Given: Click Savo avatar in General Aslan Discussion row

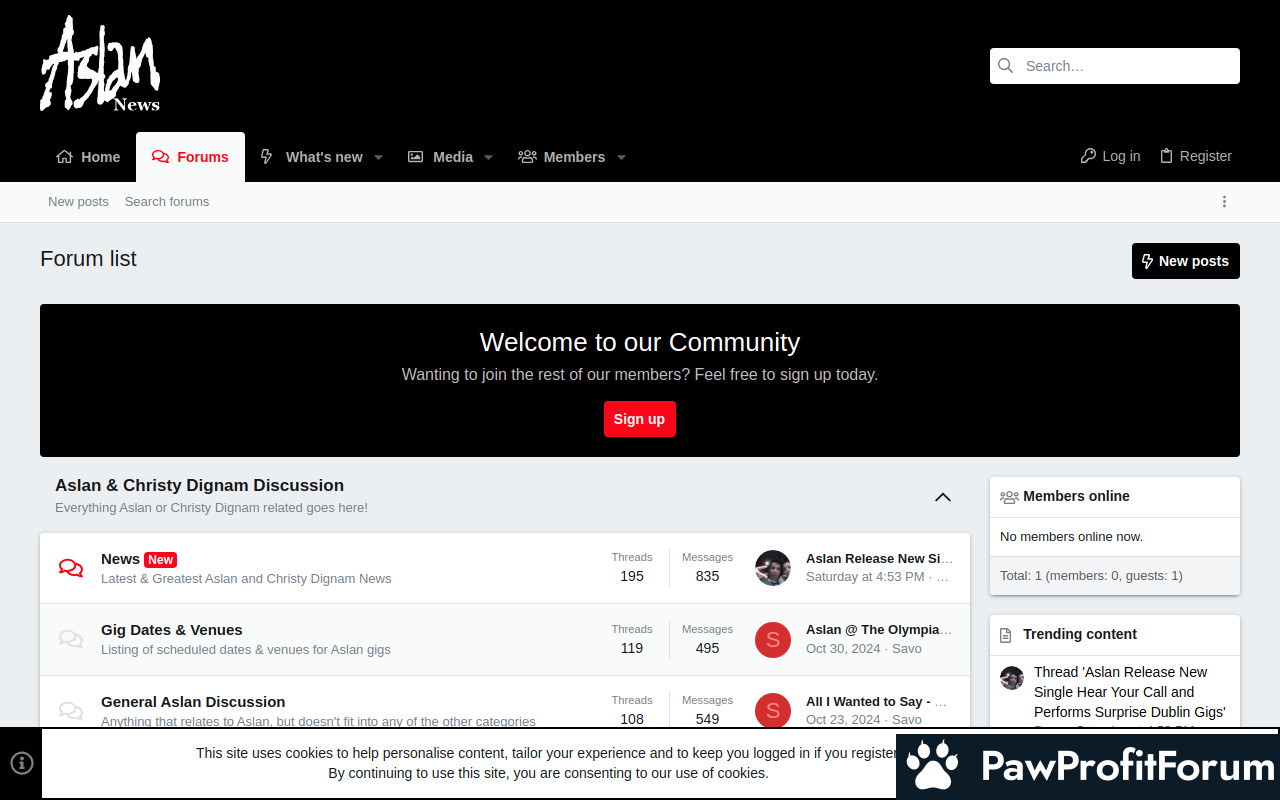Looking at the screenshot, I should coord(773,711).
